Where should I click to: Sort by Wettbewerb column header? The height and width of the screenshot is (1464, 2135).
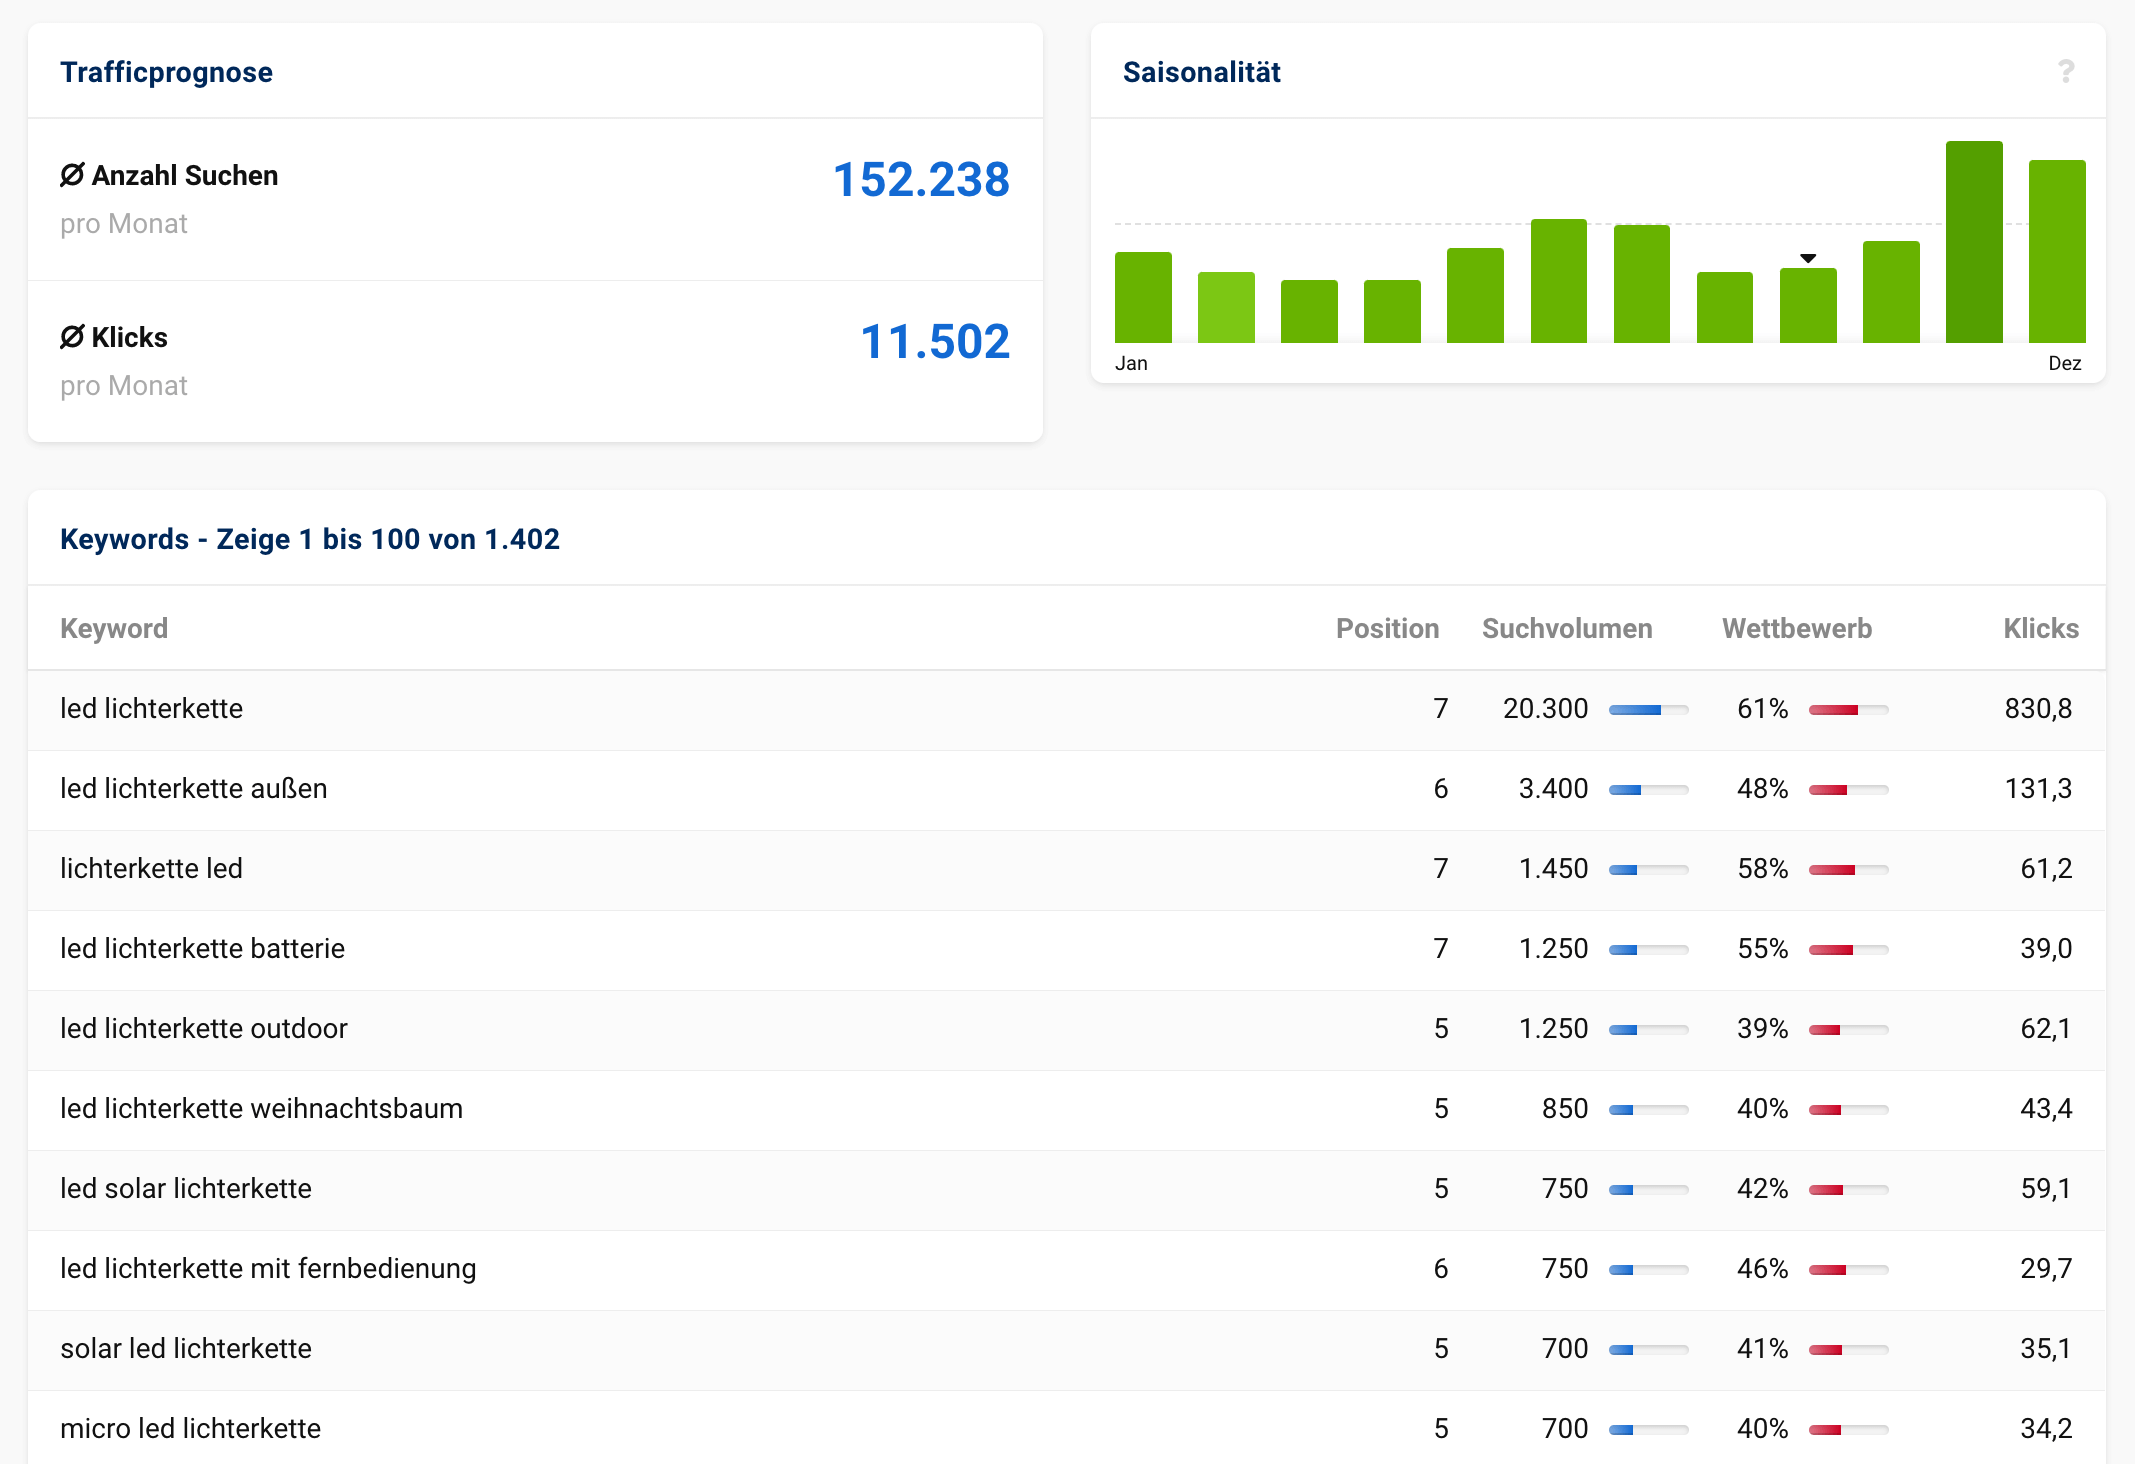coord(1797,628)
